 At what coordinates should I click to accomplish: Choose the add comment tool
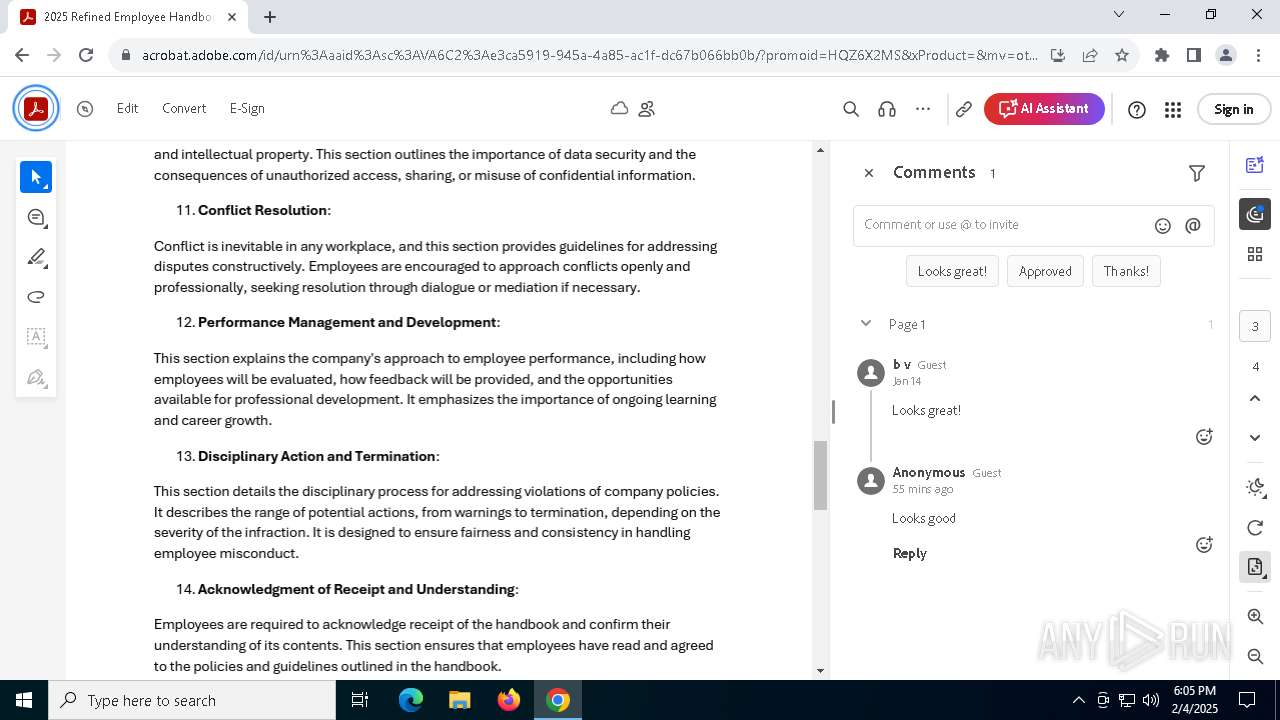coord(36,217)
